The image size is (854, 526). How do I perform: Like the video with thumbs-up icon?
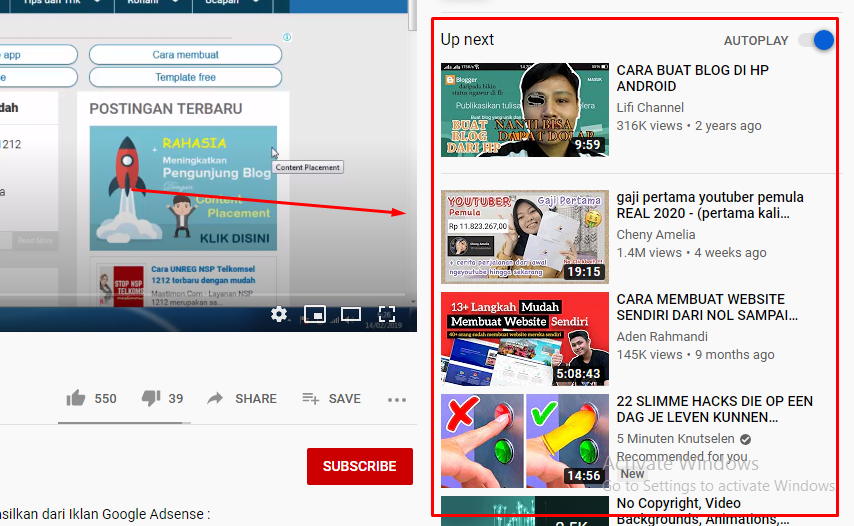(76, 399)
